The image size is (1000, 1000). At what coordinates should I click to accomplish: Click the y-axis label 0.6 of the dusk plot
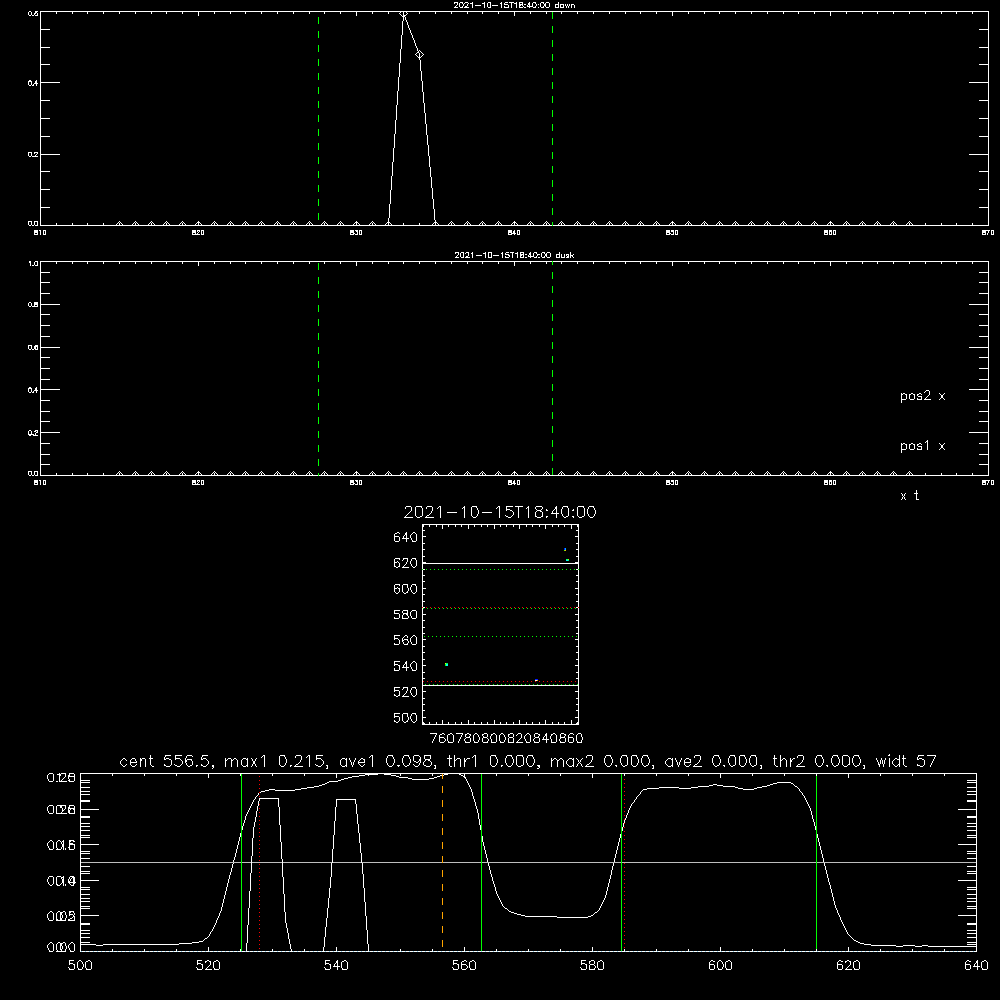click(33, 348)
